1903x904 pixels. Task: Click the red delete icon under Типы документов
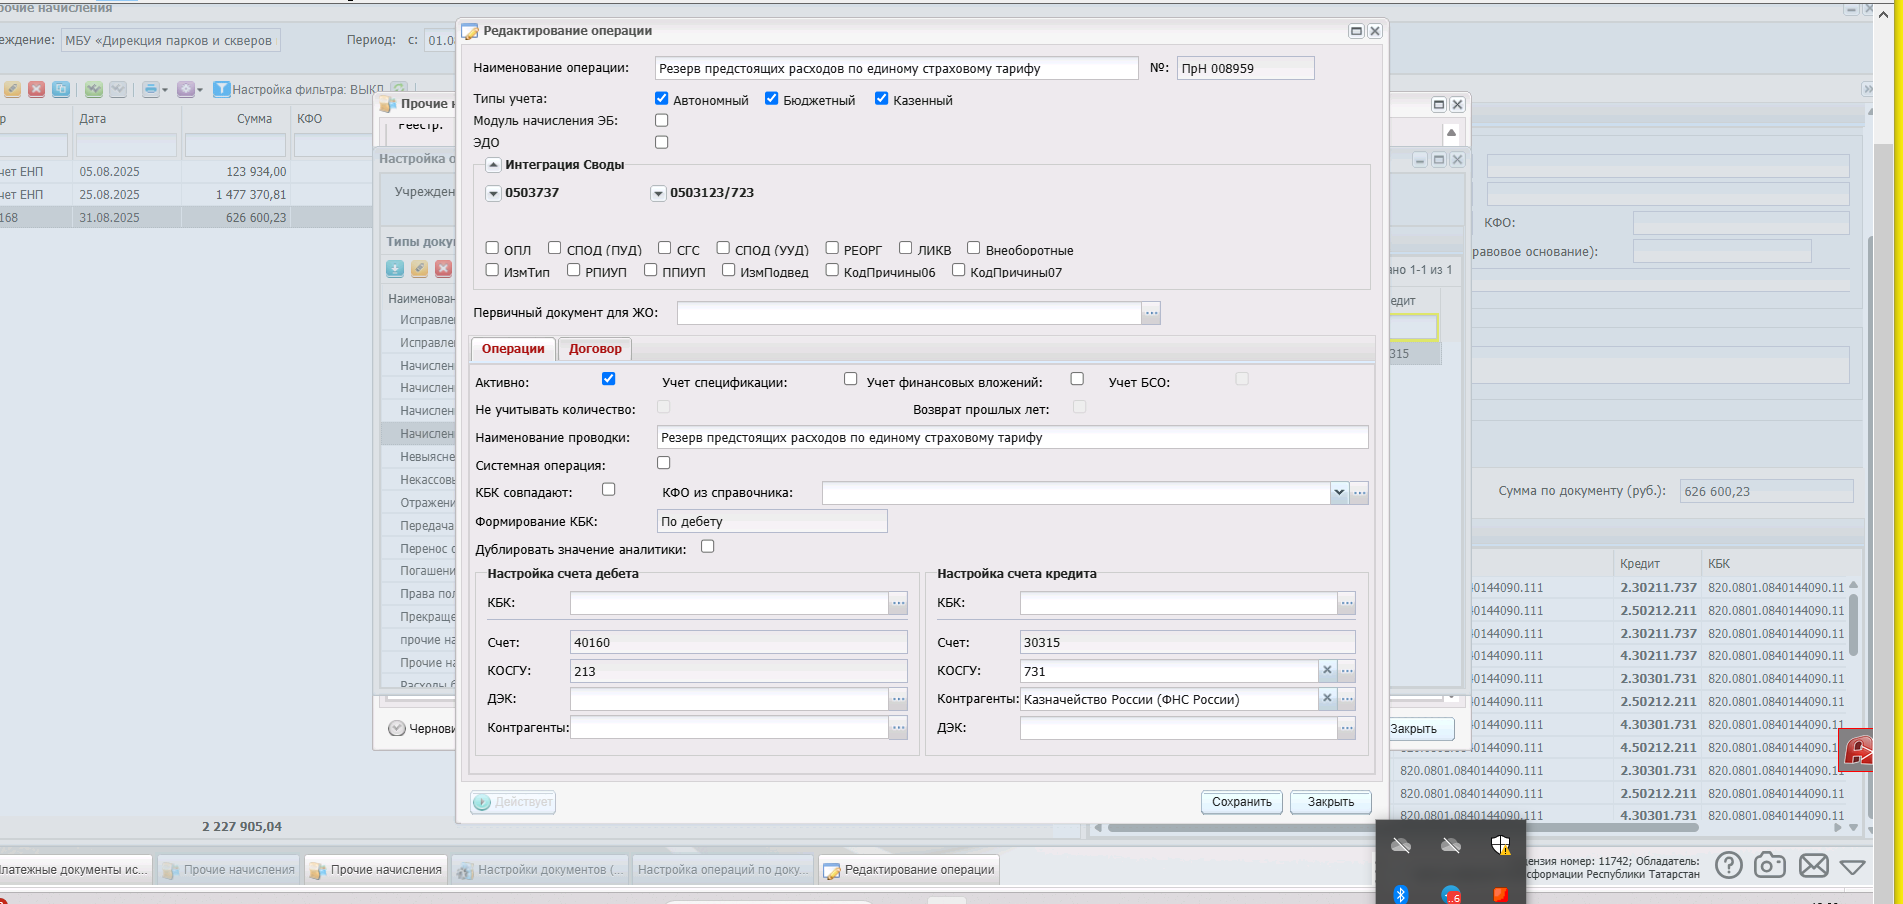[x=443, y=268]
